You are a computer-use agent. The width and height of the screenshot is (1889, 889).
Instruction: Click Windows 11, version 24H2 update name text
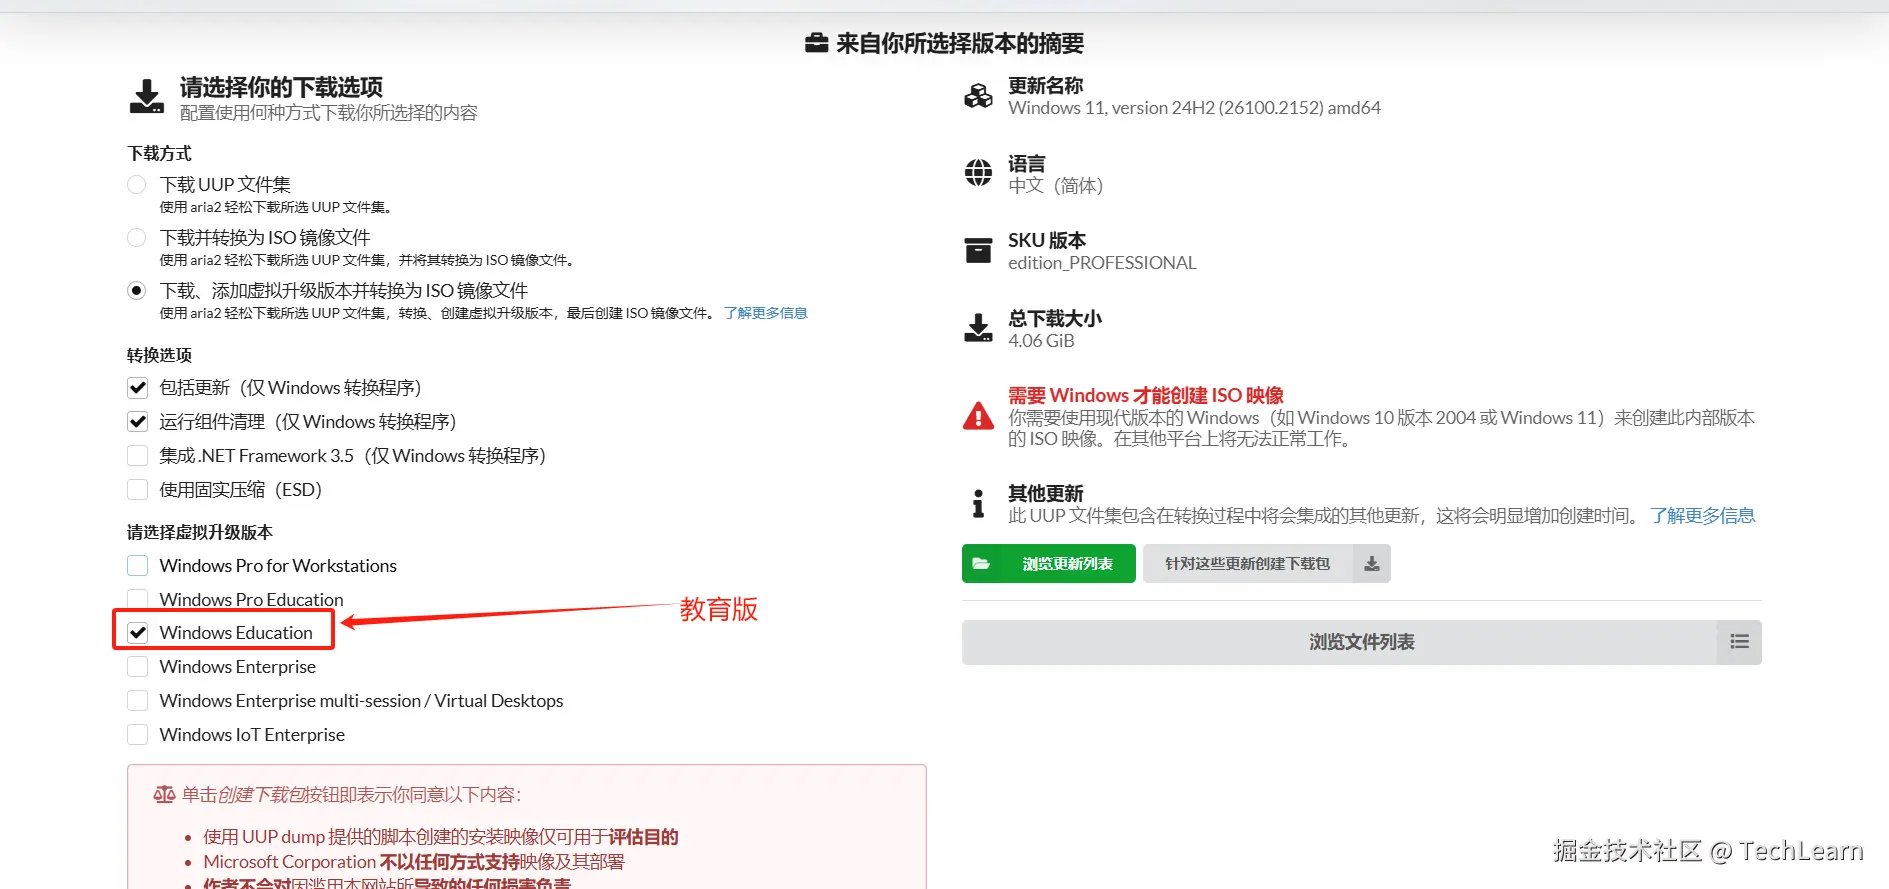coord(1194,108)
